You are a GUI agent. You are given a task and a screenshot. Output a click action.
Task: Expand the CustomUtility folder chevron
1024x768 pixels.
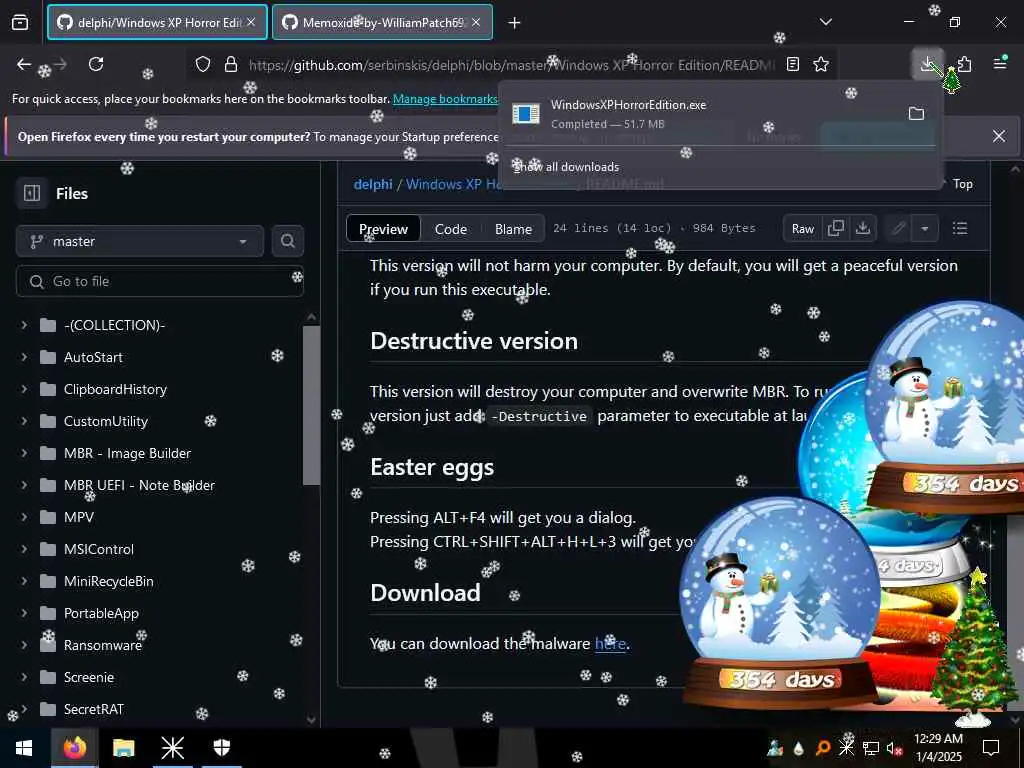(24, 421)
